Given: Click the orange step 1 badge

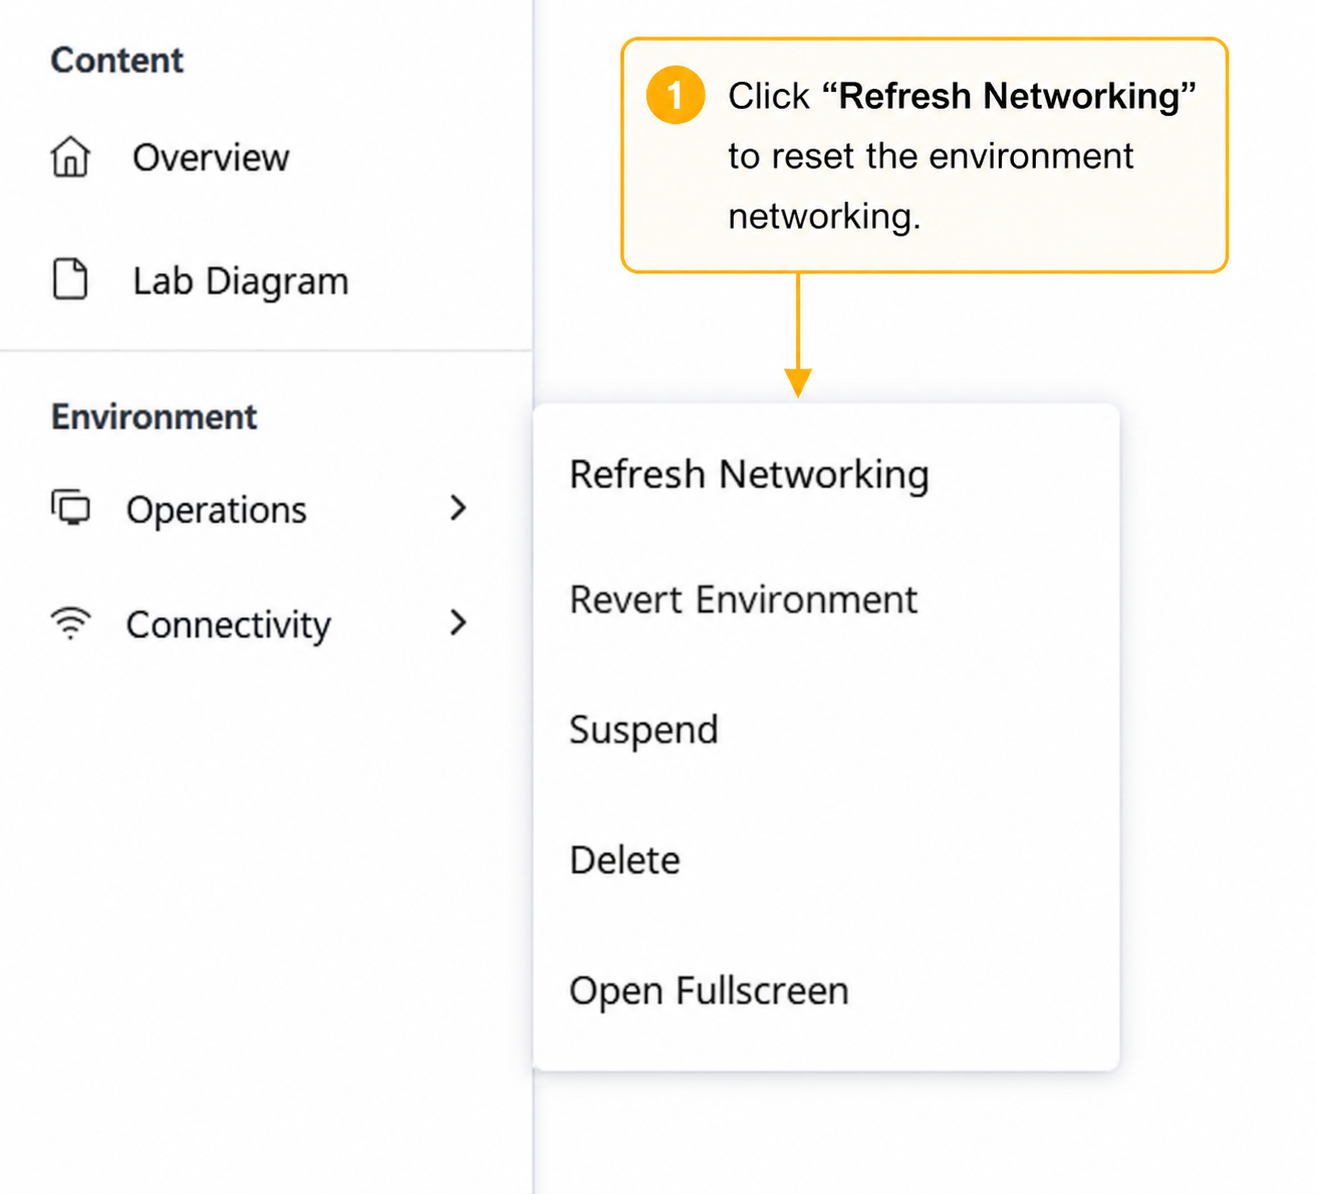Looking at the screenshot, I should coord(675,95).
